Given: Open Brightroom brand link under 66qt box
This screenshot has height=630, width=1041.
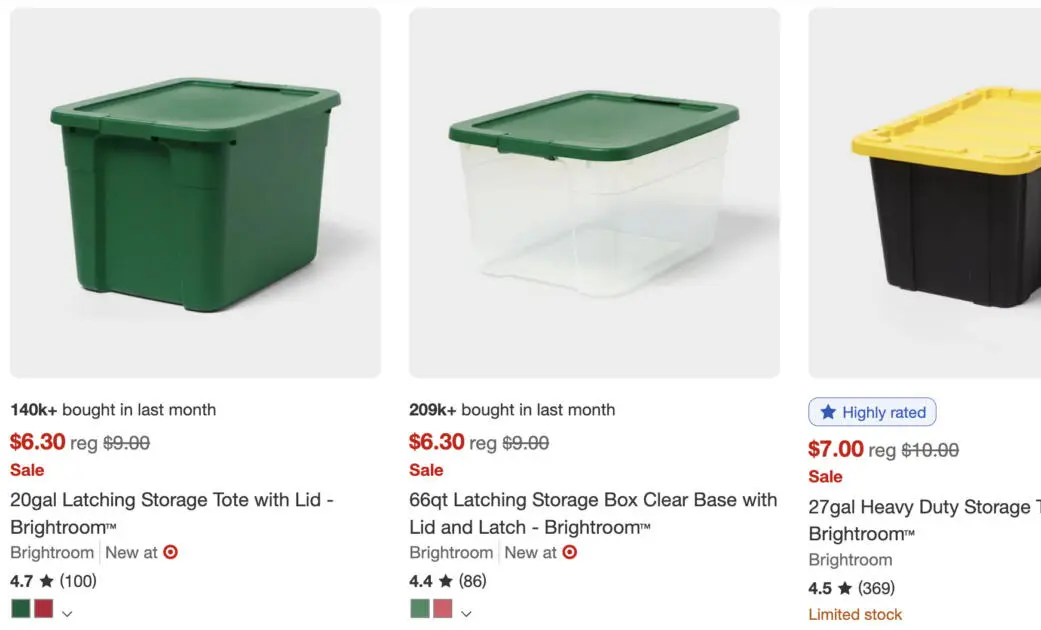Looking at the screenshot, I should click(451, 552).
